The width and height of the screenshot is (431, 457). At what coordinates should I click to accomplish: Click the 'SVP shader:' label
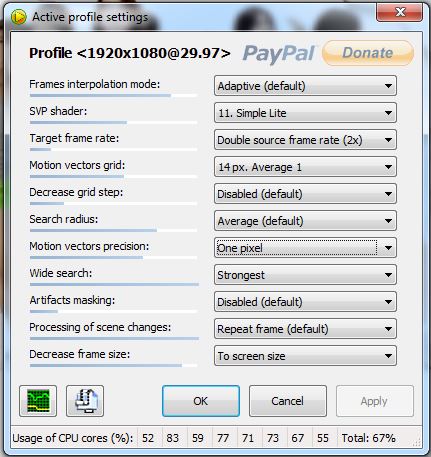pyautogui.click(x=58, y=111)
